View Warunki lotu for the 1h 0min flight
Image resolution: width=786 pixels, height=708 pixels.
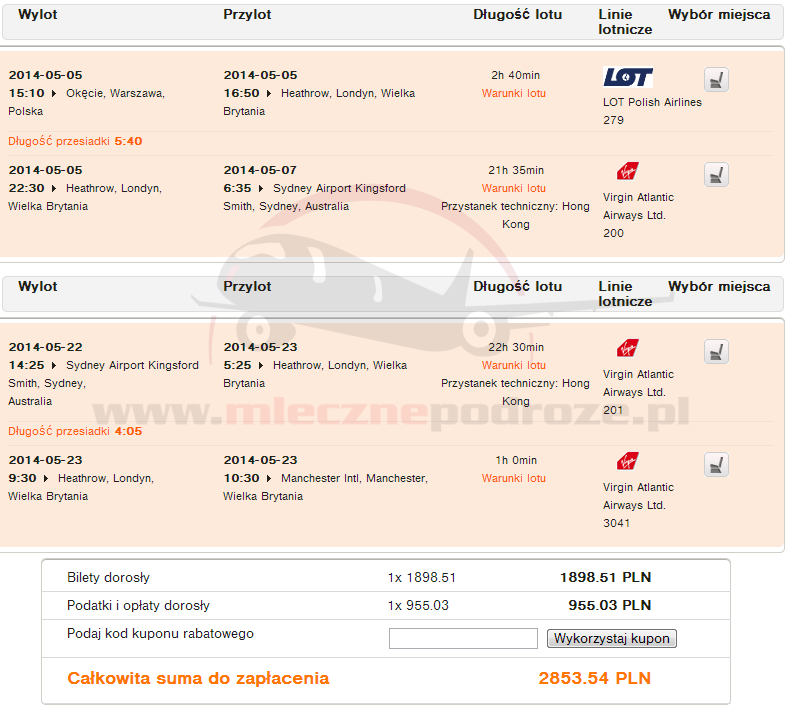[514, 478]
